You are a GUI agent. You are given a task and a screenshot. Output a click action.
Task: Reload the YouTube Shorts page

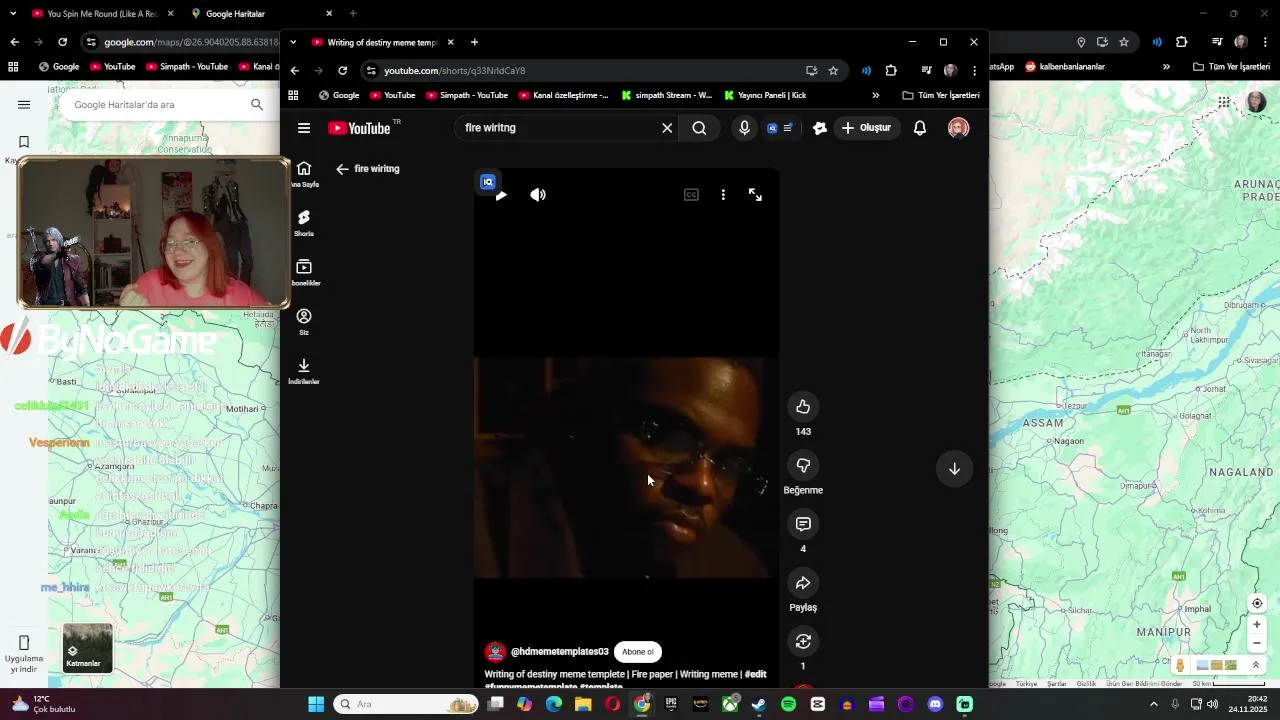pos(342,71)
